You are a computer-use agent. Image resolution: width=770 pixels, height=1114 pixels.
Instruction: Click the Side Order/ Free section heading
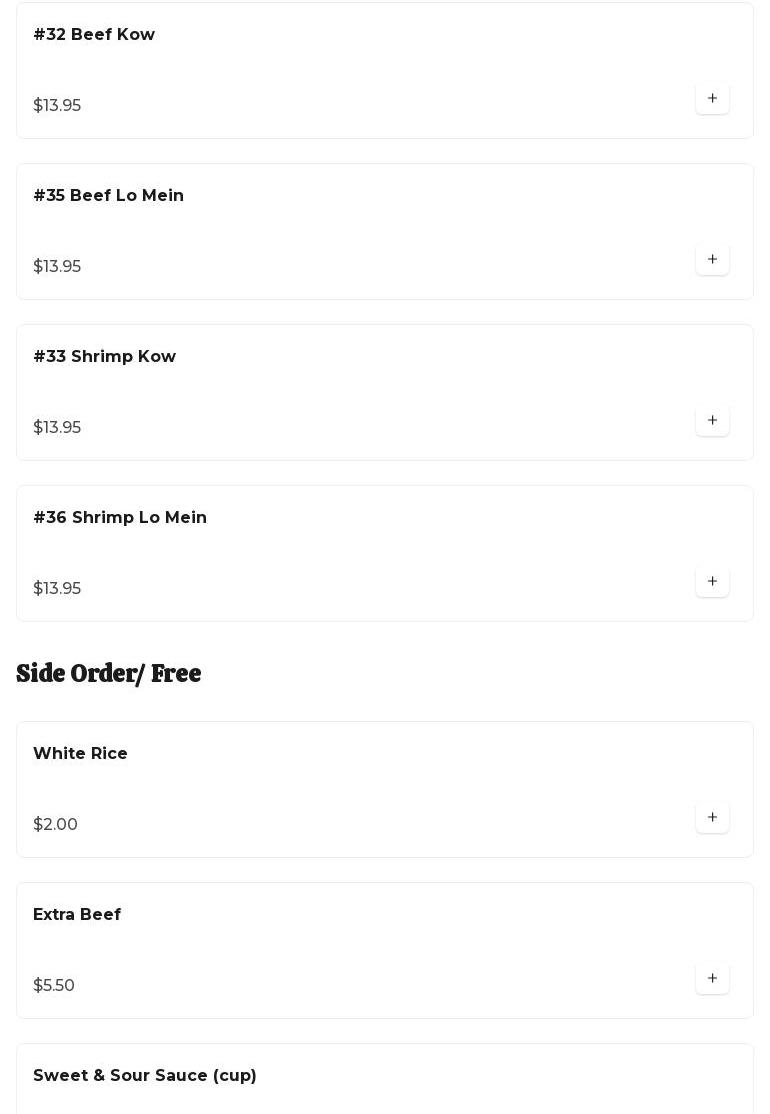coord(108,674)
